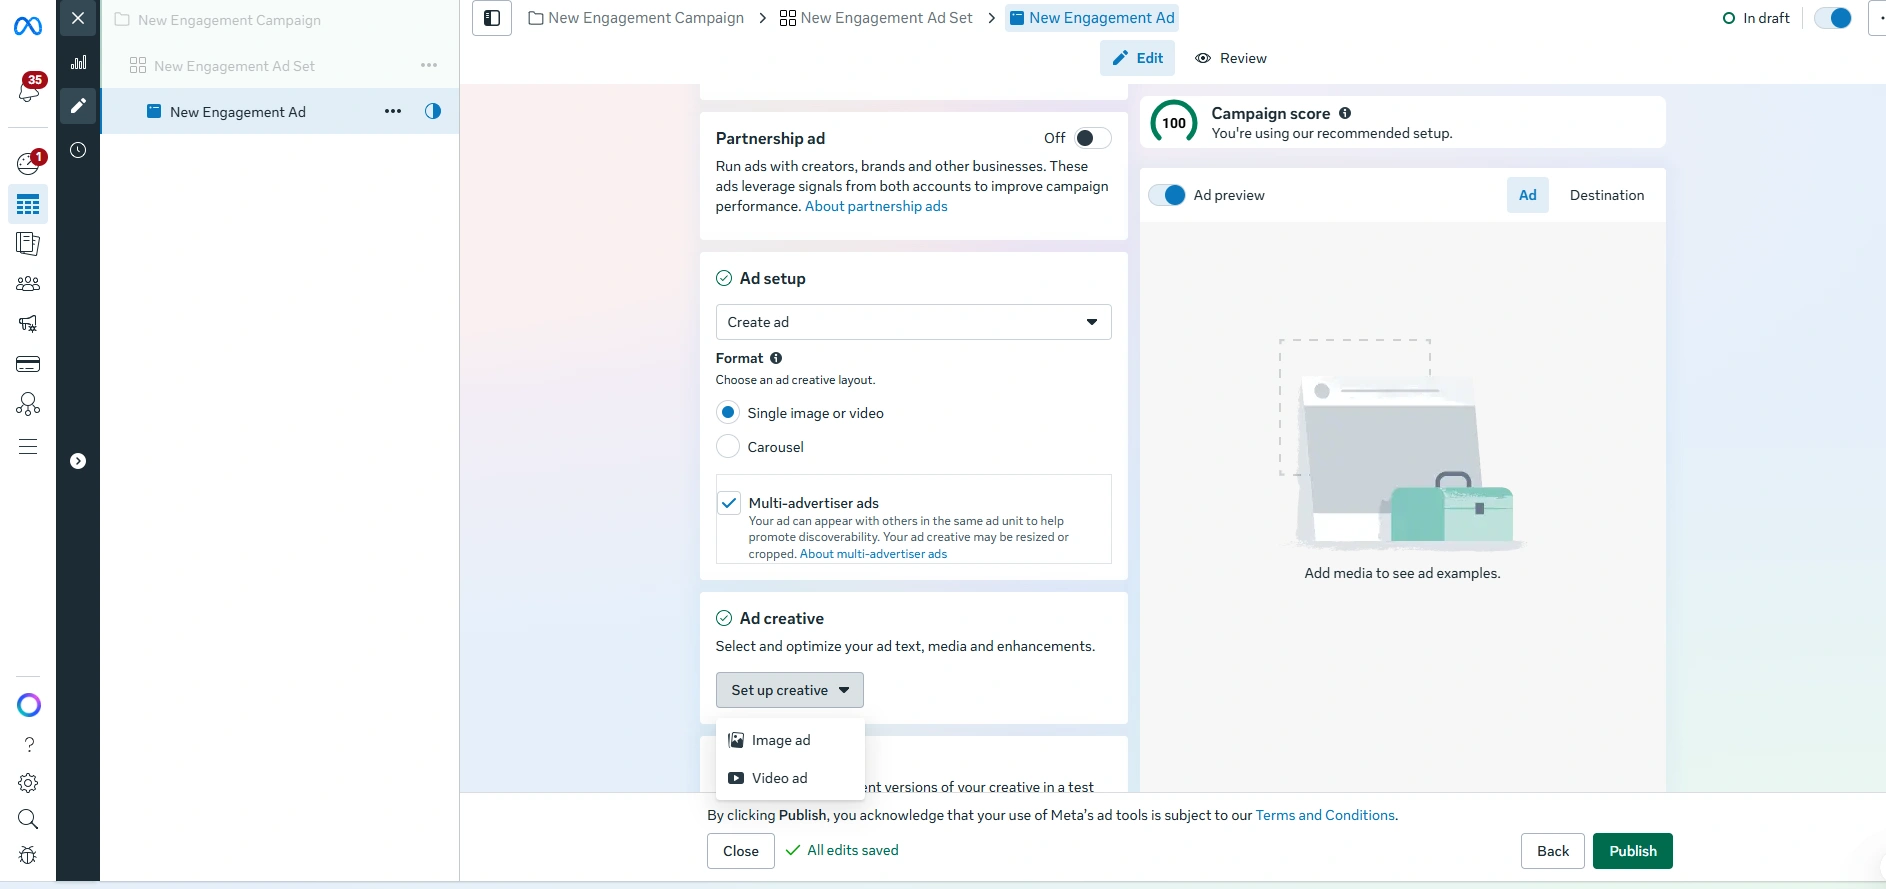Turn on the Partnership ad toggle
The width and height of the screenshot is (1886, 889).
pyautogui.click(x=1092, y=138)
